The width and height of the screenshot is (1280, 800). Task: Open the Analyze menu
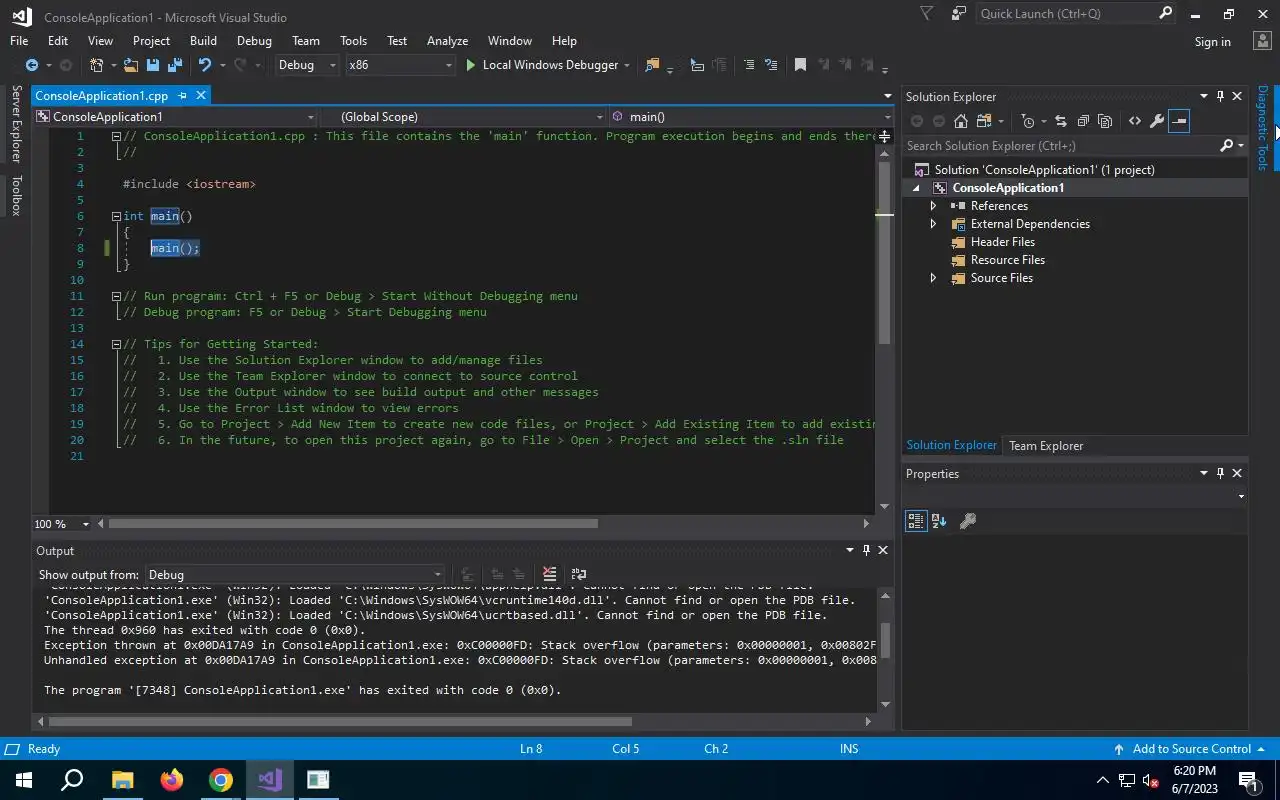tap(447, 41)
